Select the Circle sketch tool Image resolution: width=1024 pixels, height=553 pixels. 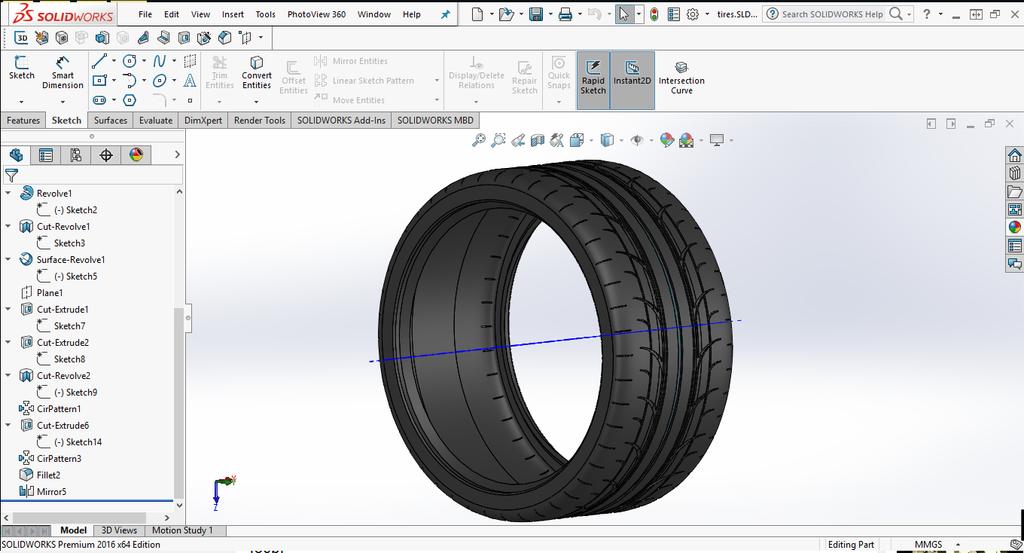point(129,61)
